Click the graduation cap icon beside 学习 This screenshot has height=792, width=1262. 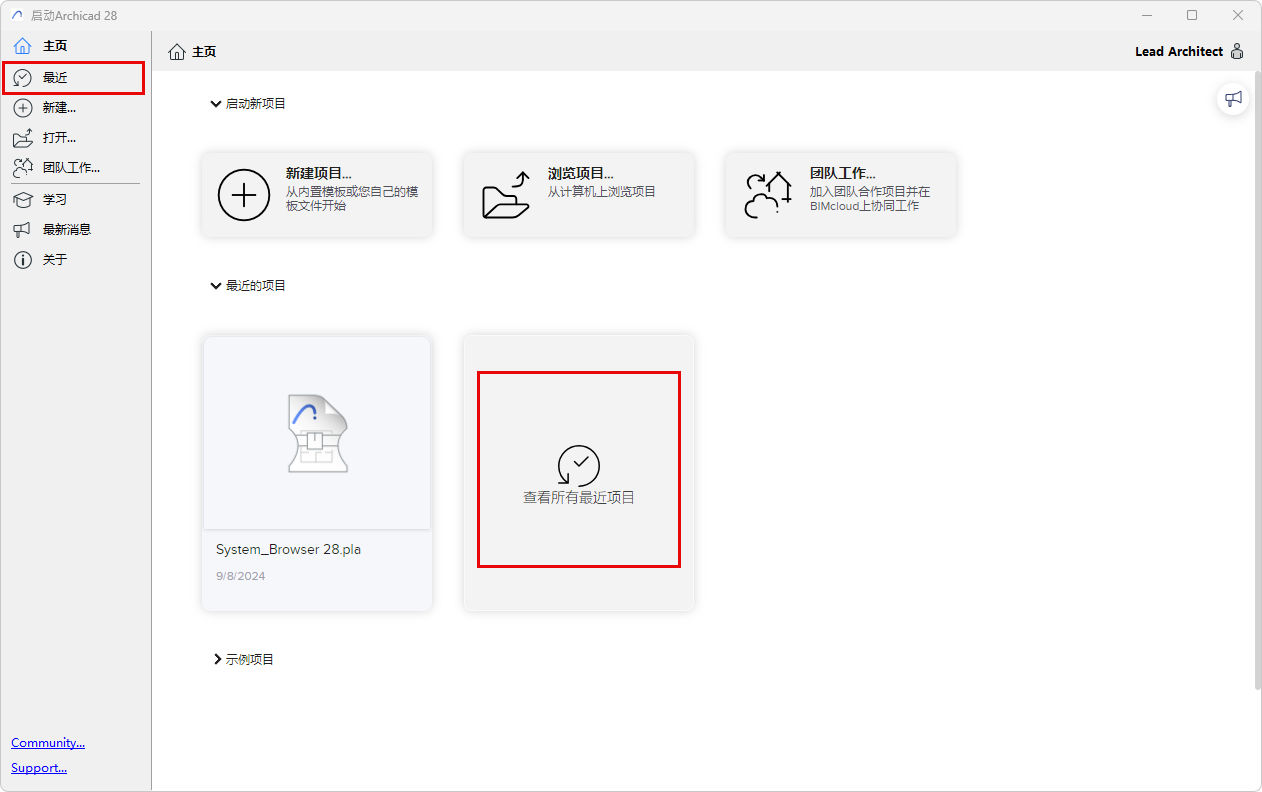click(22, 199)
